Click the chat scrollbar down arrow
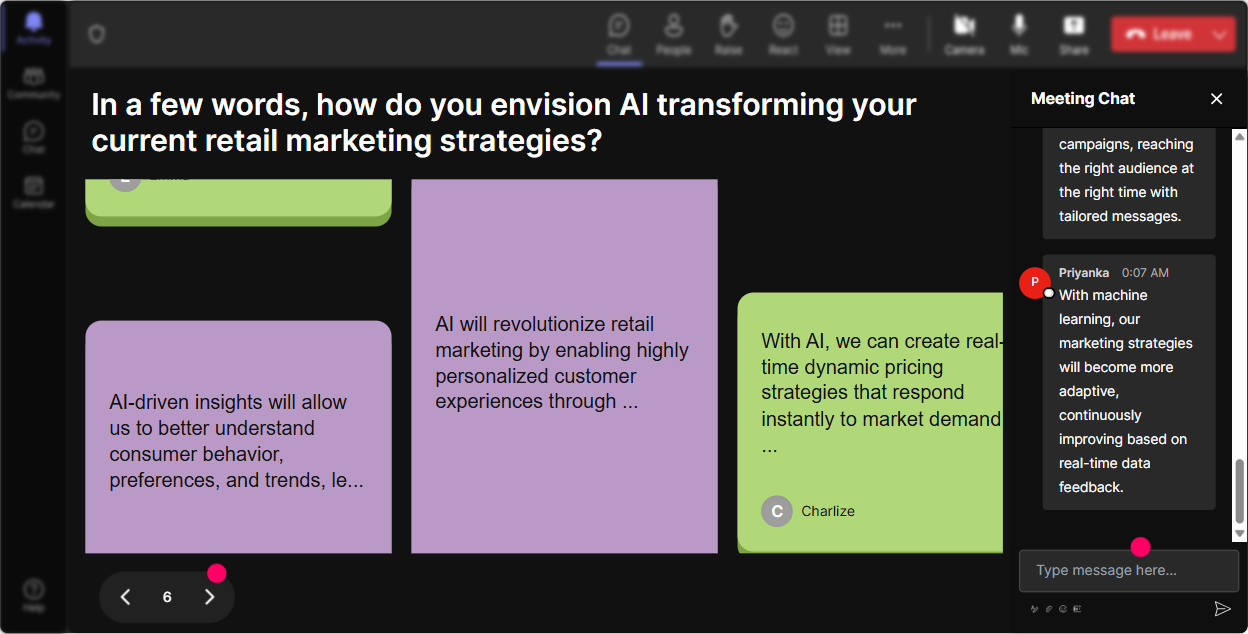The height and width of the screenshot is (634, 1248). (1240, 535)
